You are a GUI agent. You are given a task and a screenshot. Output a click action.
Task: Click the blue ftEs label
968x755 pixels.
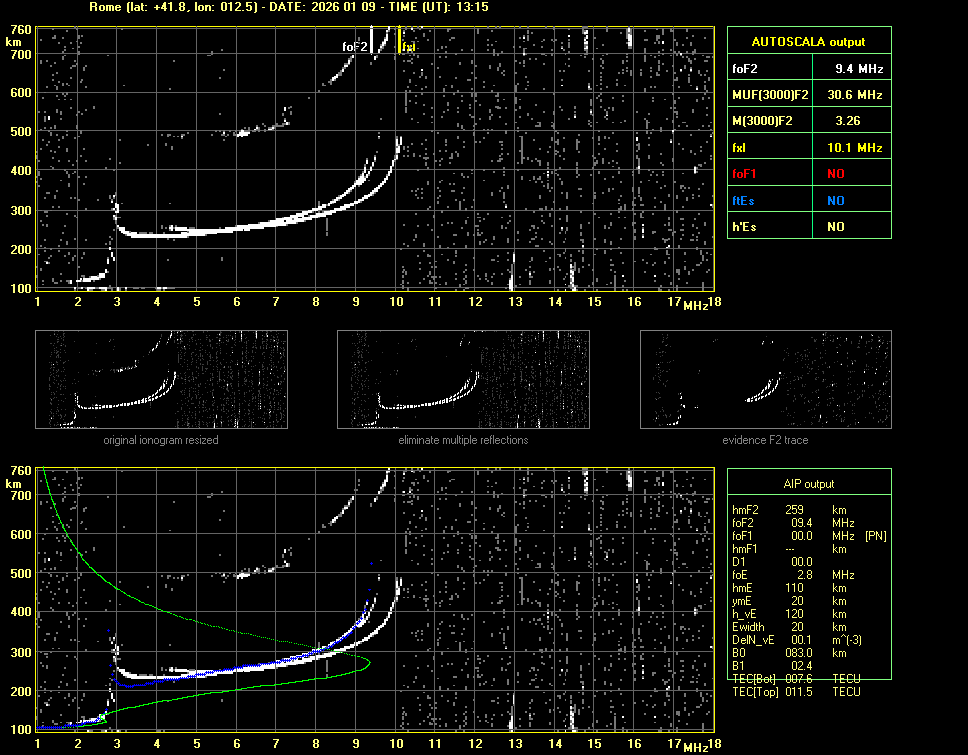click(x=745, y=200)
